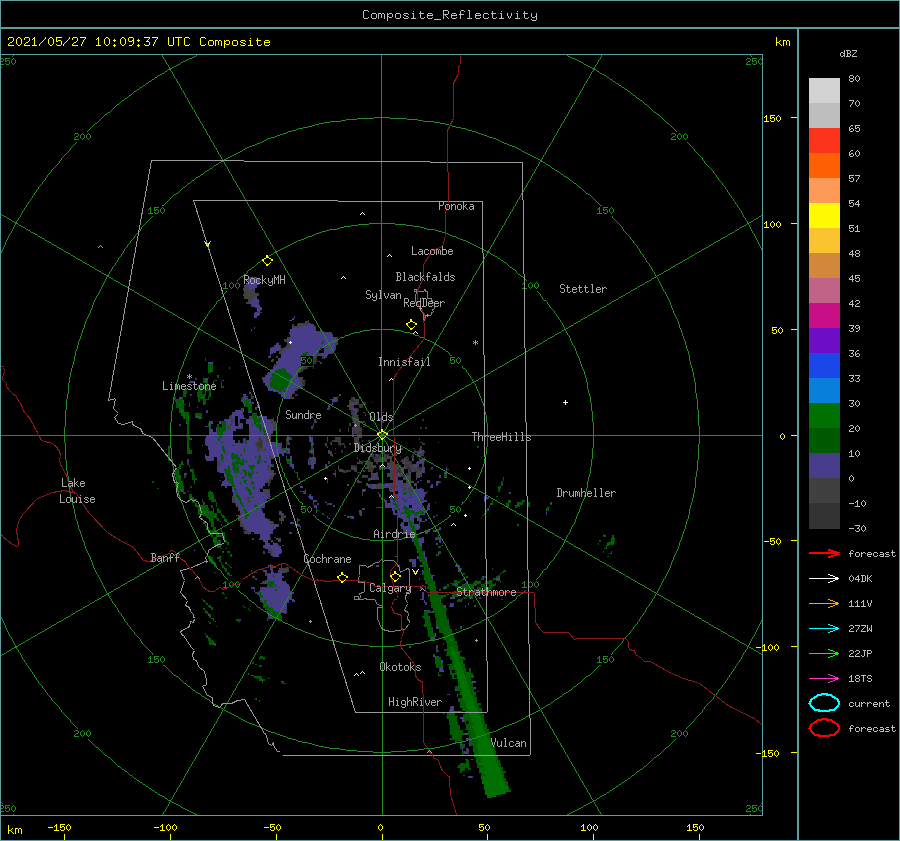Click the Limestone label
900x841 pixels.
[x=189, y=386]
